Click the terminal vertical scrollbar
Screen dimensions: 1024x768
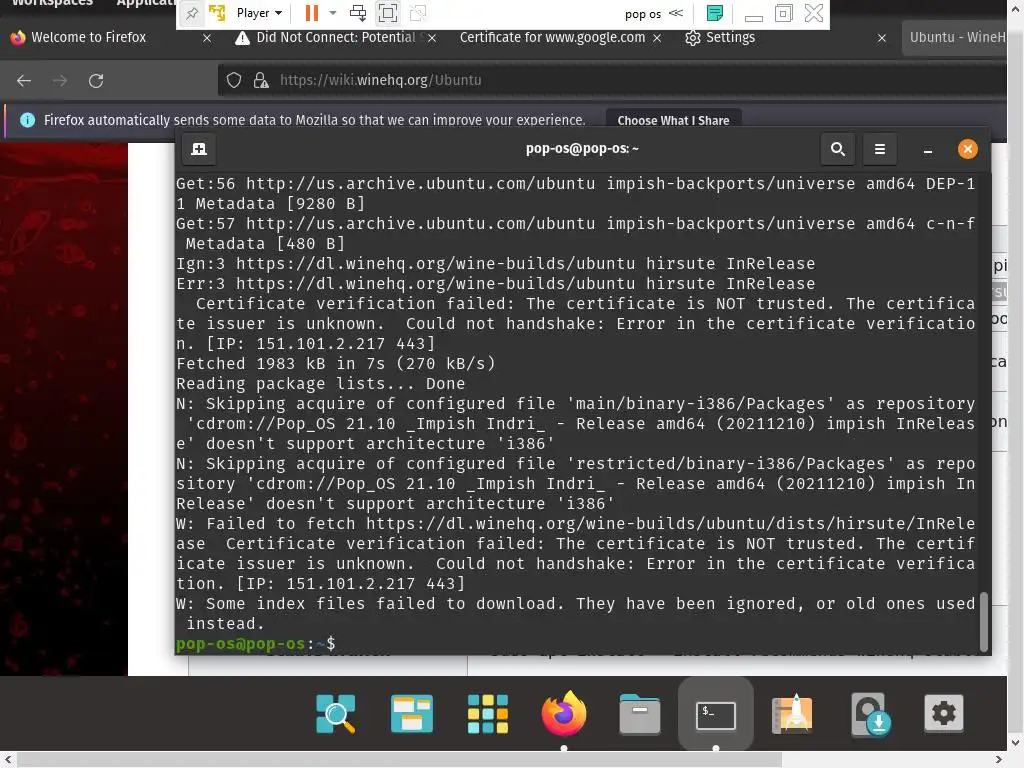point(984,621)
